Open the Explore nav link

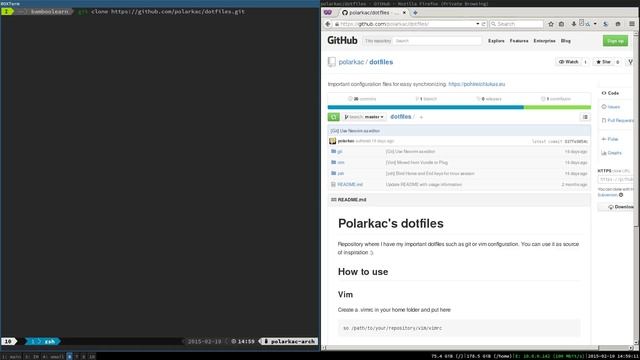[496, 41]
